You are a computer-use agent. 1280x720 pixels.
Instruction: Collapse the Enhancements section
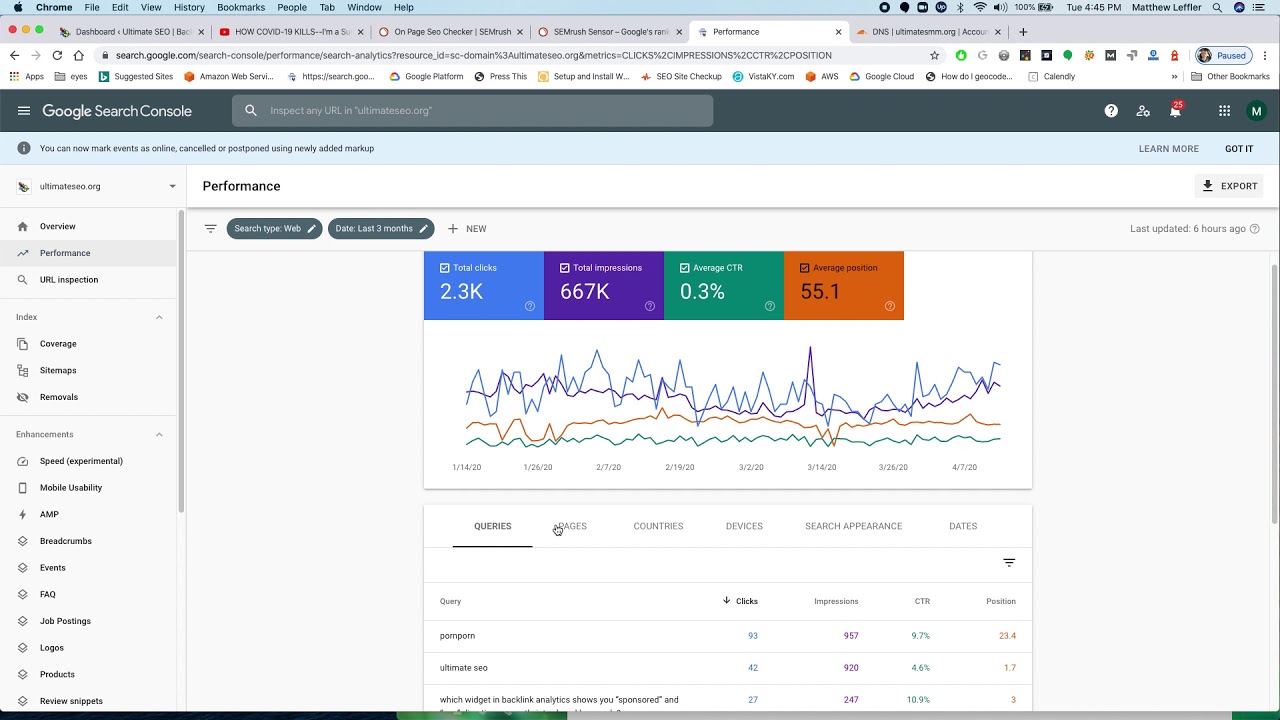click(x=159, y=434)
